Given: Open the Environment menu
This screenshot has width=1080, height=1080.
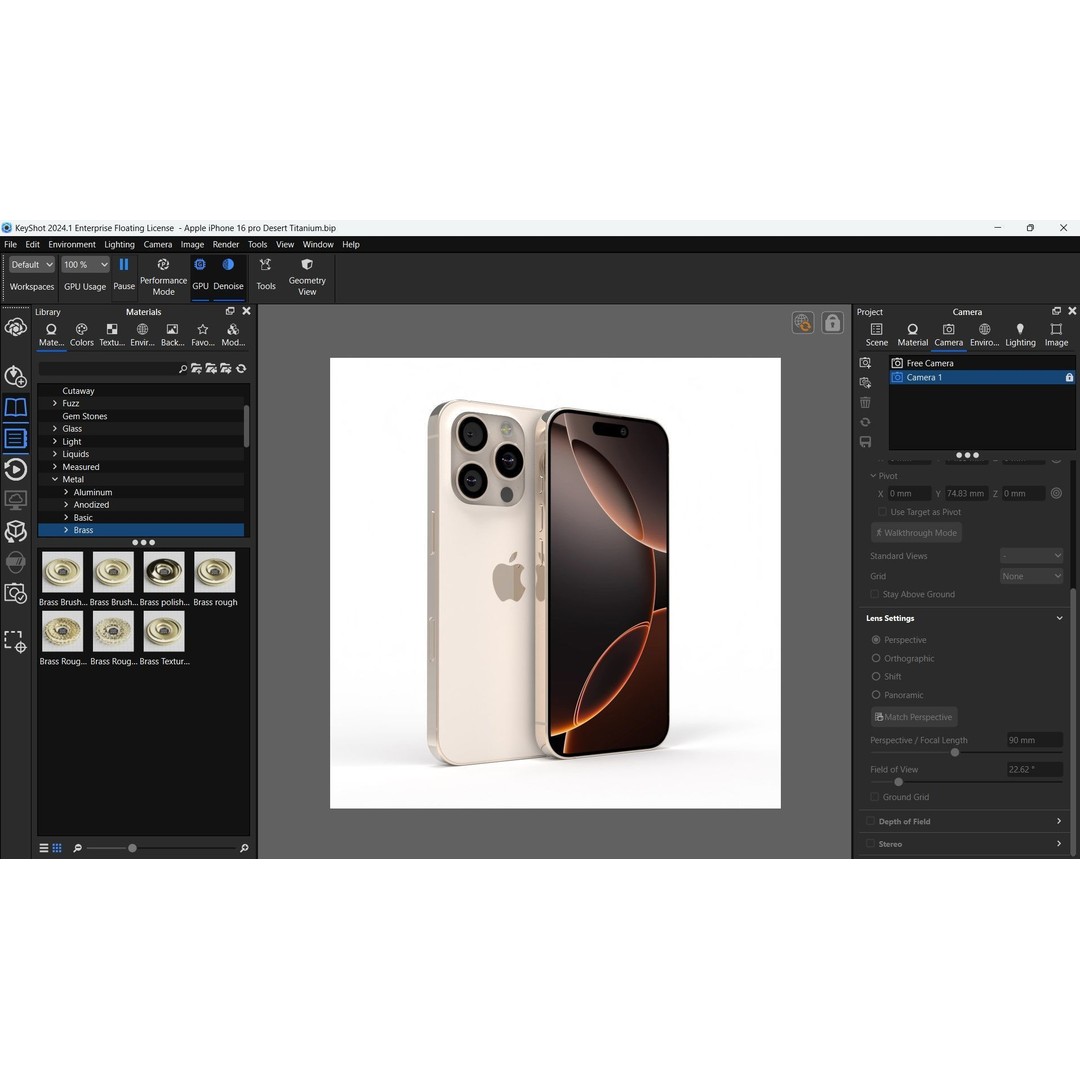Looking at the screenshot, I should click(x=72, y=245).
